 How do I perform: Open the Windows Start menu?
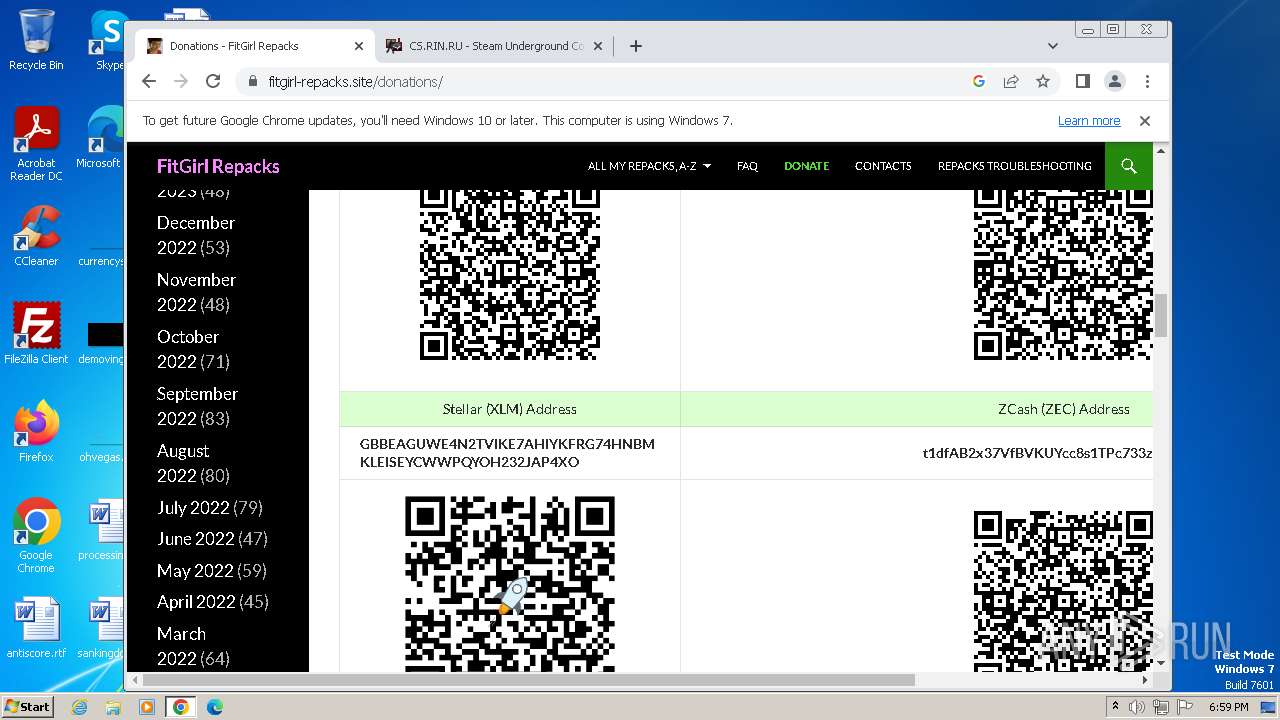click(x=27, y=706)
